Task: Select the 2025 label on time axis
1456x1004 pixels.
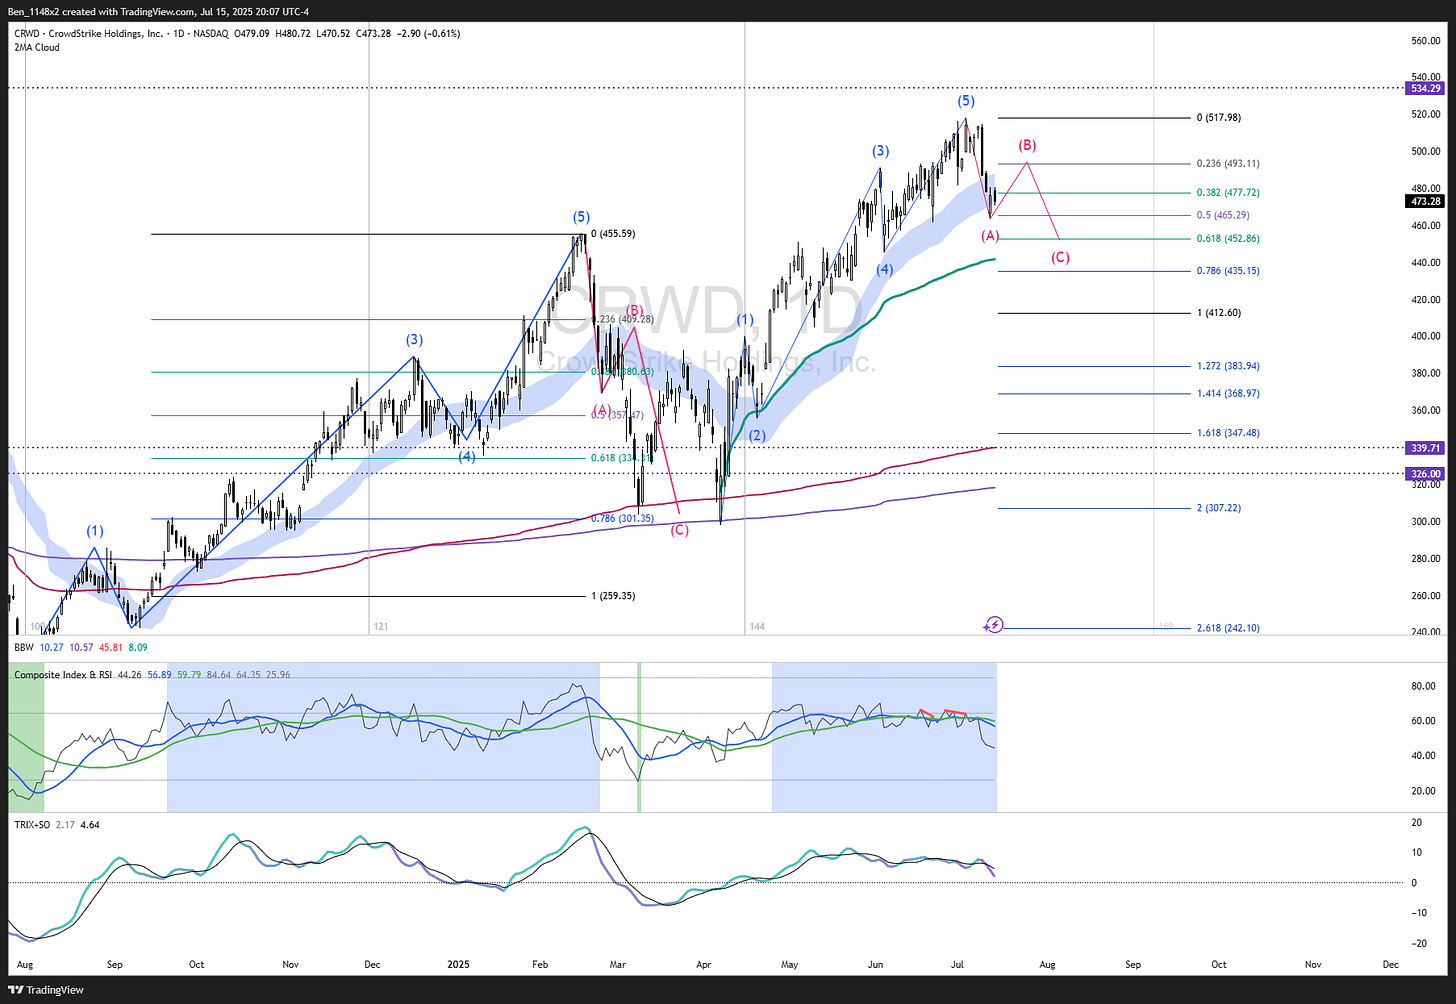Action: [458, 965]
